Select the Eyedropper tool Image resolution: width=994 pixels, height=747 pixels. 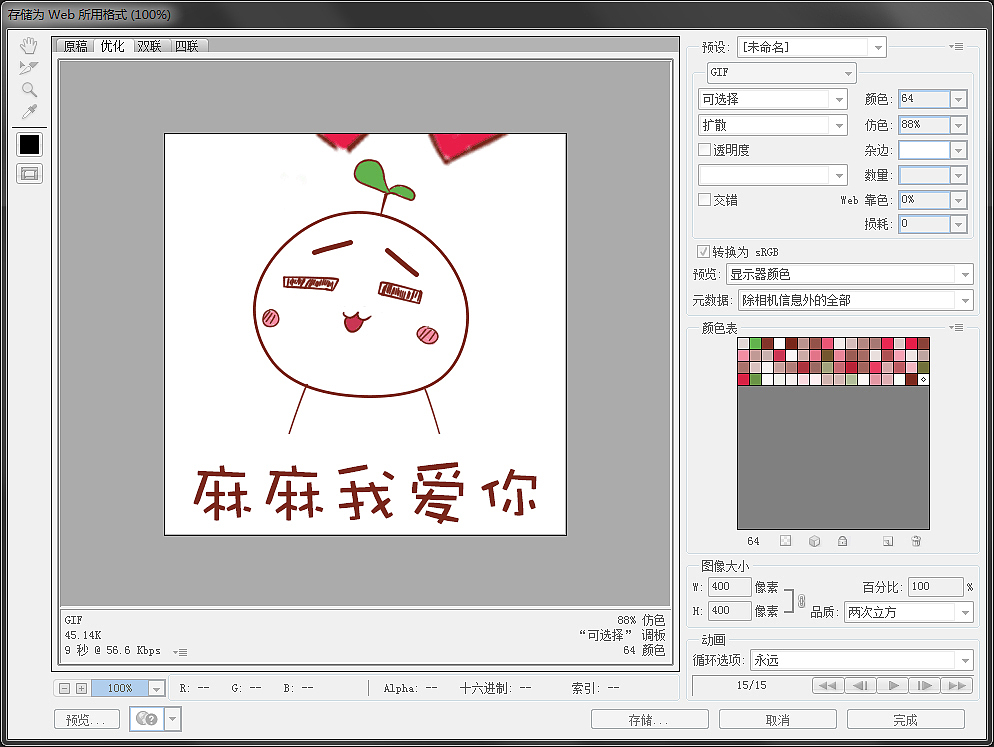(x=28, y=113)
